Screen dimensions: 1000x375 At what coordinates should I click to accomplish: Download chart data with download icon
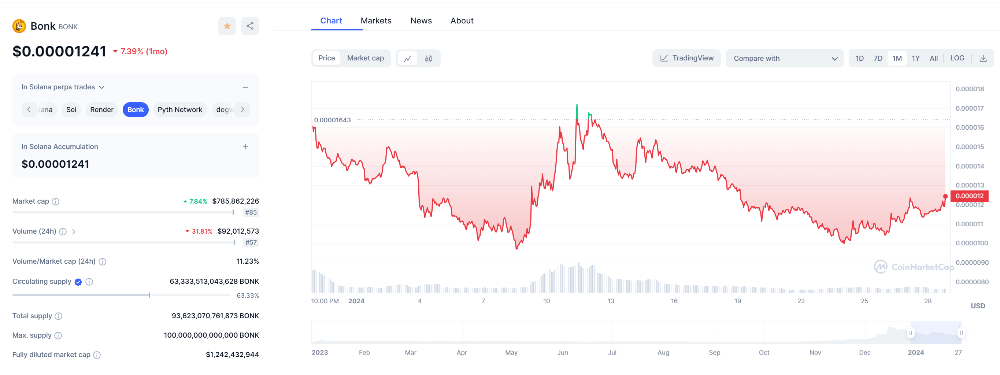[x=983, y=58]
